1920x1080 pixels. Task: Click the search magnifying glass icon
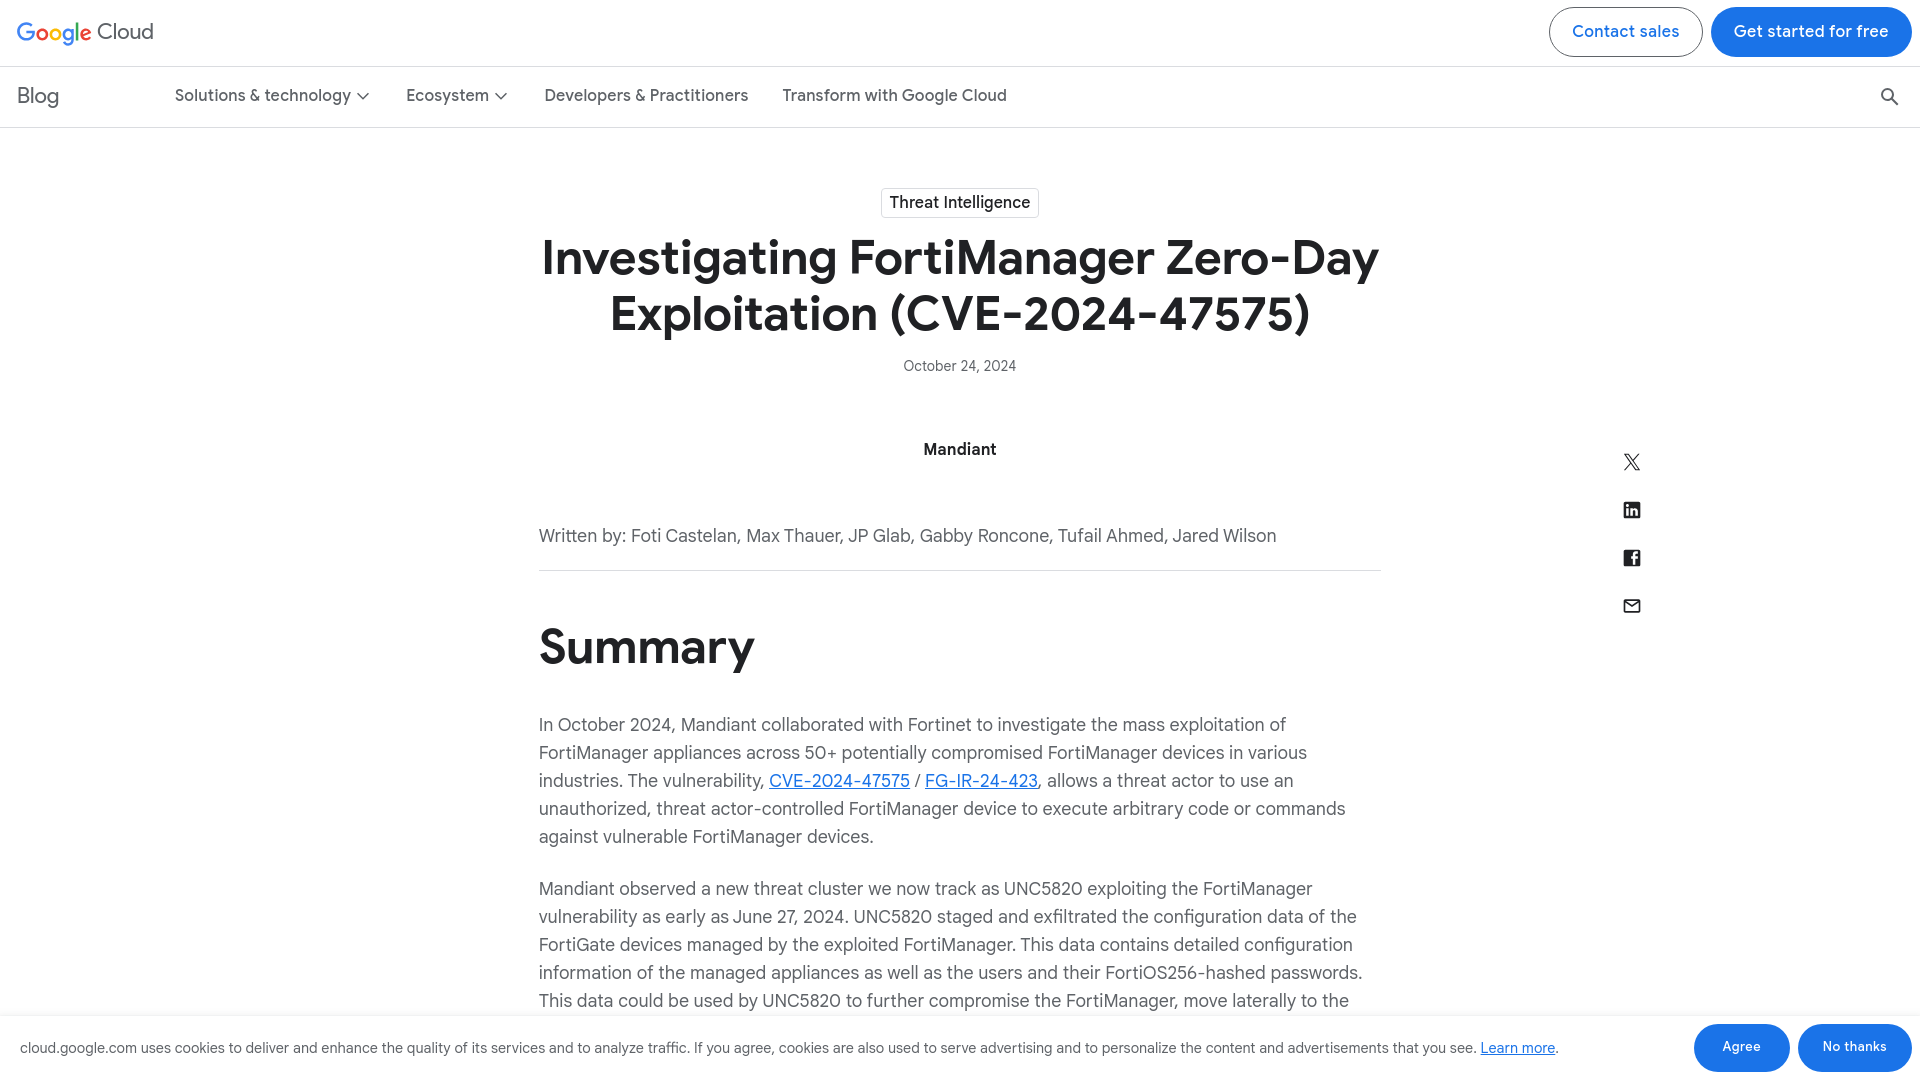coord(1888,96)
